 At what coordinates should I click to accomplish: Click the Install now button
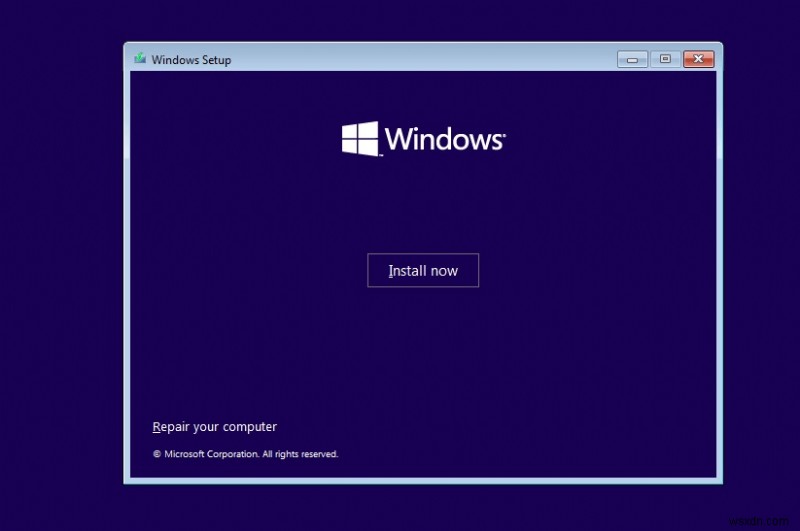pos(423,270)
